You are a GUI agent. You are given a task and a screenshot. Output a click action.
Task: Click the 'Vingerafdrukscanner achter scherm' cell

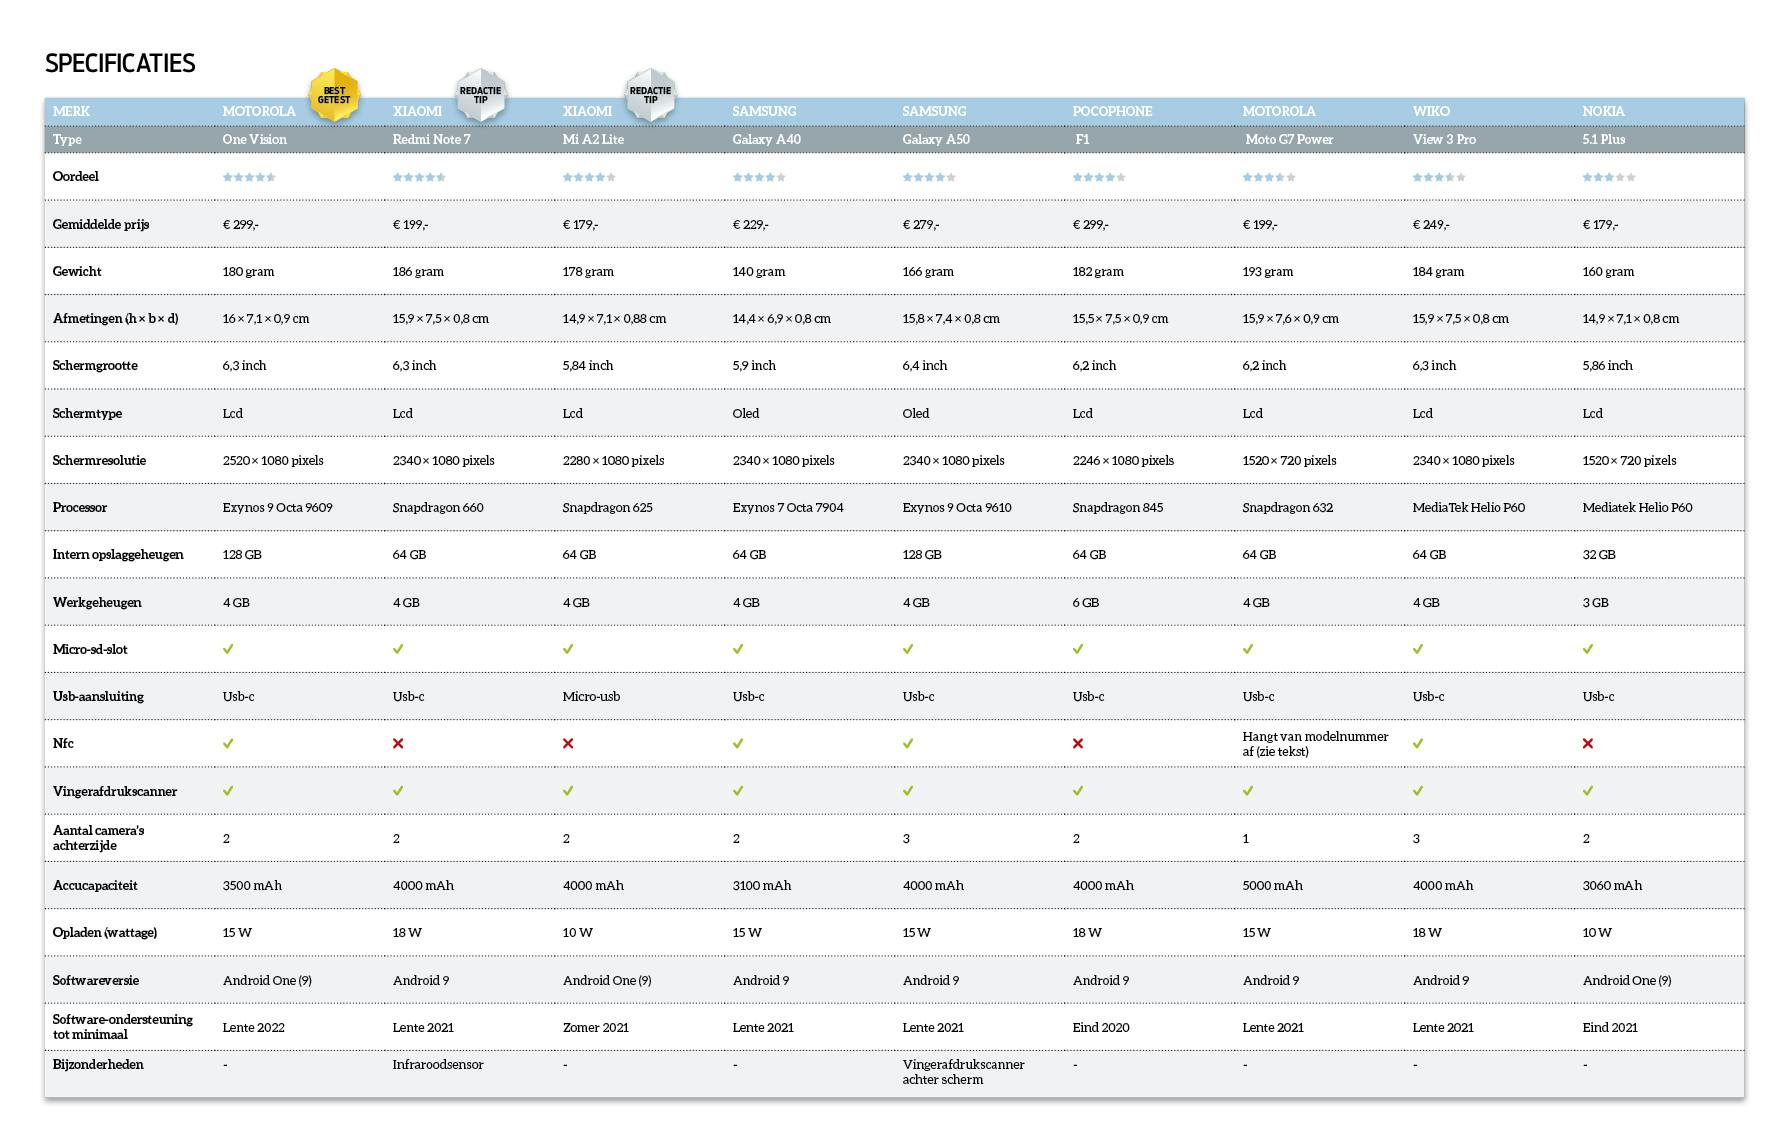tap(963, 1072)
